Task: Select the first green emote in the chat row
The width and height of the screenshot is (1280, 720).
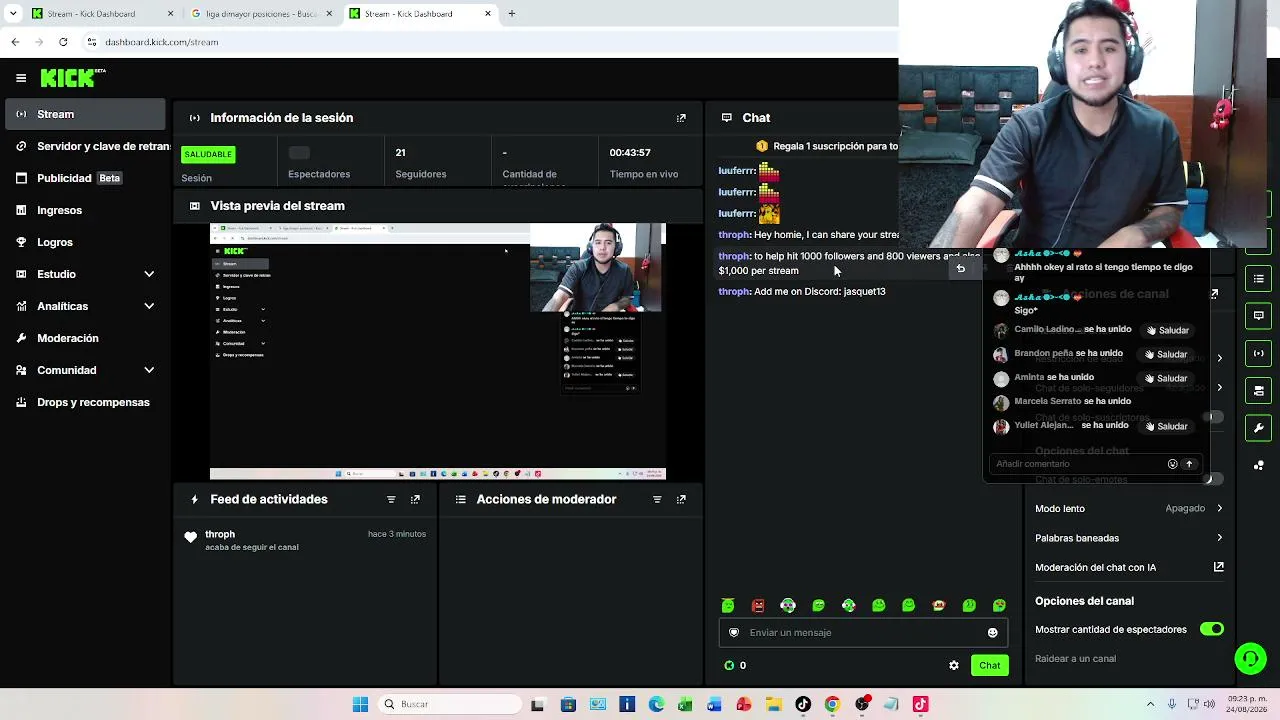Action: pyautogui.click(x=728, y=605)
